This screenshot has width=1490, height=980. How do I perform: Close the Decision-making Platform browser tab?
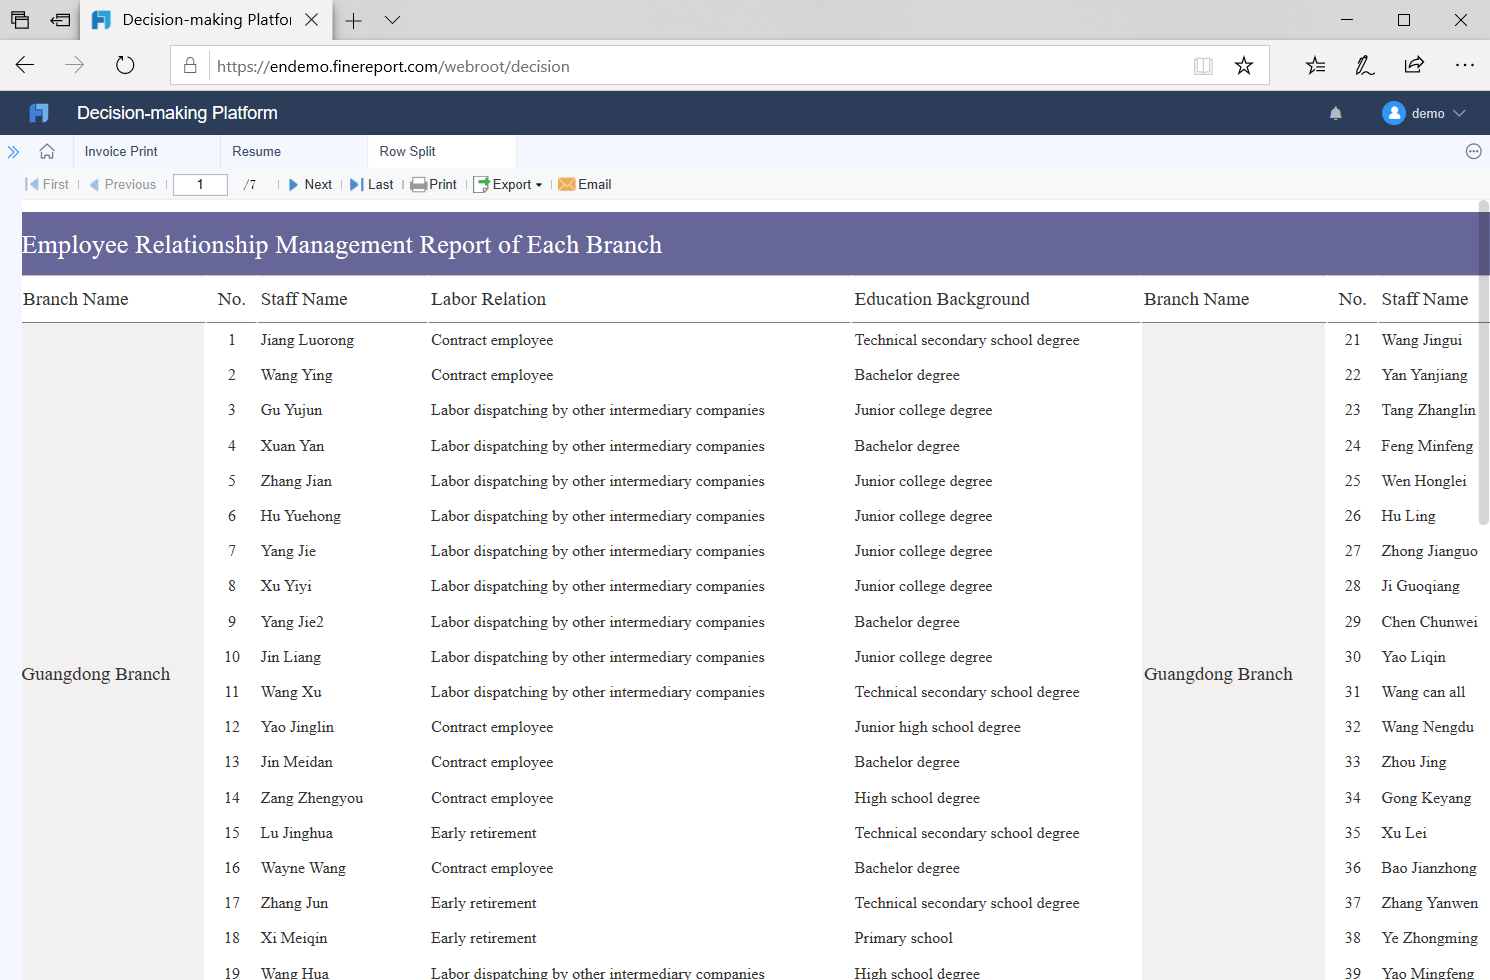(x=312, y=20)
